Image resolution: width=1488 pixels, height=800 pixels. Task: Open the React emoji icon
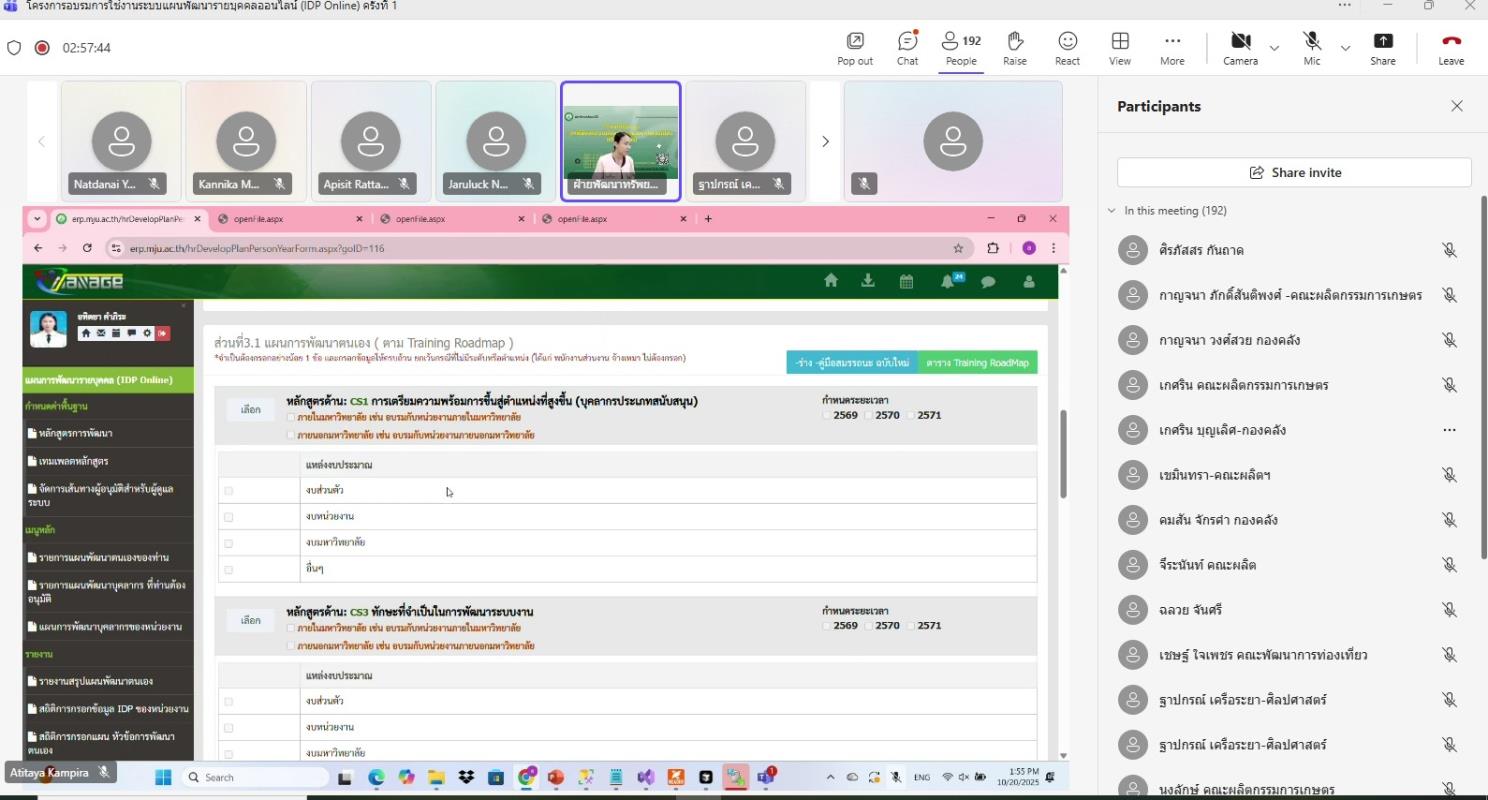1067,47
